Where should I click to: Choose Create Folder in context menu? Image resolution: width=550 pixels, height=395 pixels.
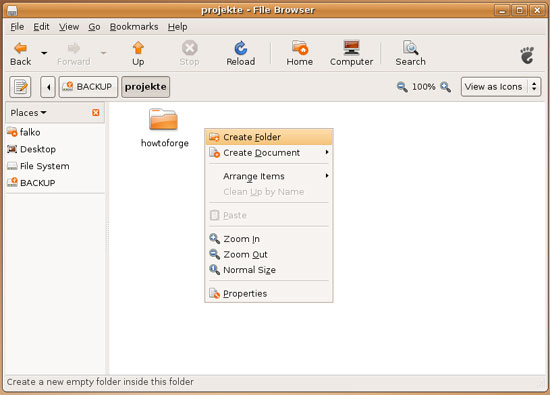point(269,137)
